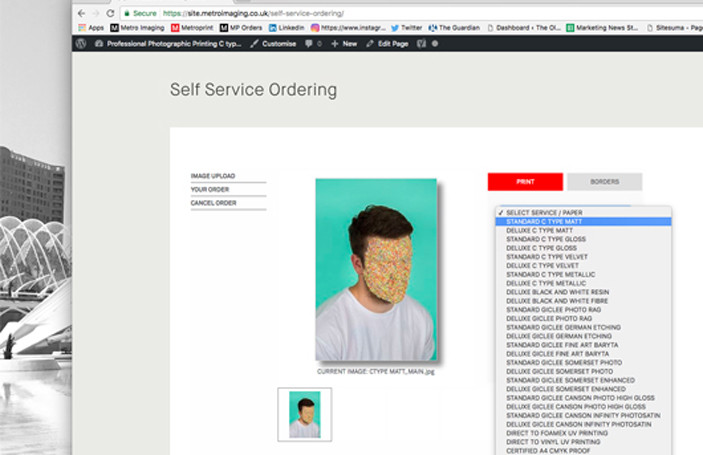
Task: Open the Dashboard bookmark
Action: 524,28
